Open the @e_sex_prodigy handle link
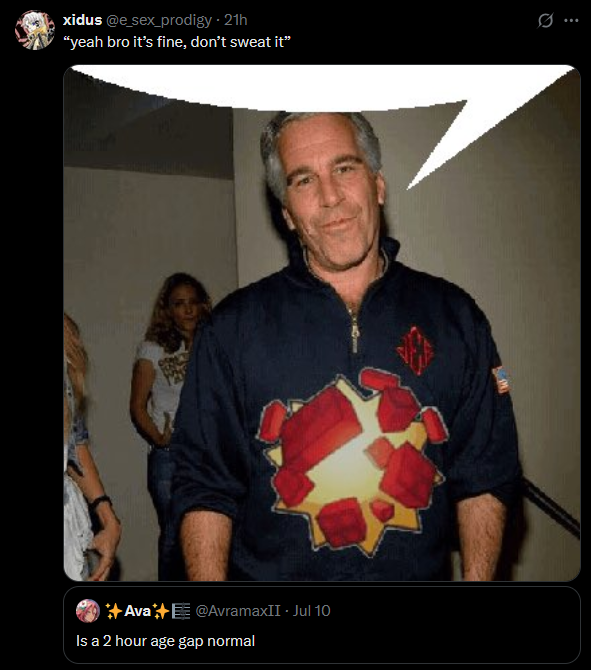Viewport: 591px width, 670px height. coord(159,20)
